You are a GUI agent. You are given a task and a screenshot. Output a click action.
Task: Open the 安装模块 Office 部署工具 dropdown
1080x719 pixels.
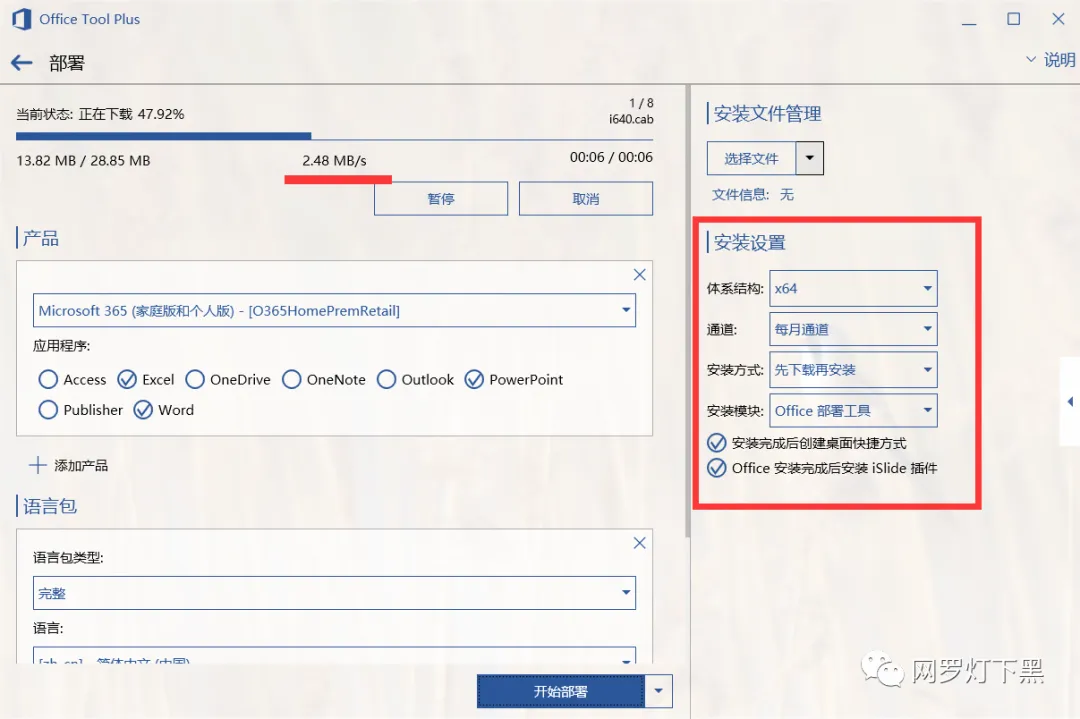point(853,410)
